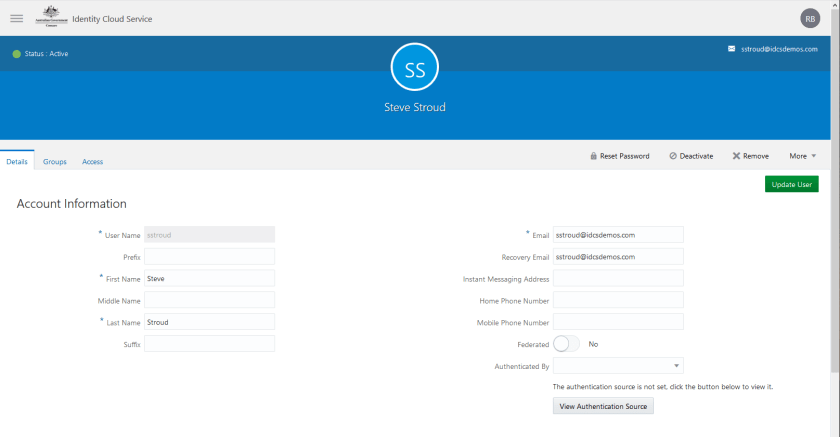Click the SS profile avatar circle
Screen dimensions: 840x437
[414, 68]
